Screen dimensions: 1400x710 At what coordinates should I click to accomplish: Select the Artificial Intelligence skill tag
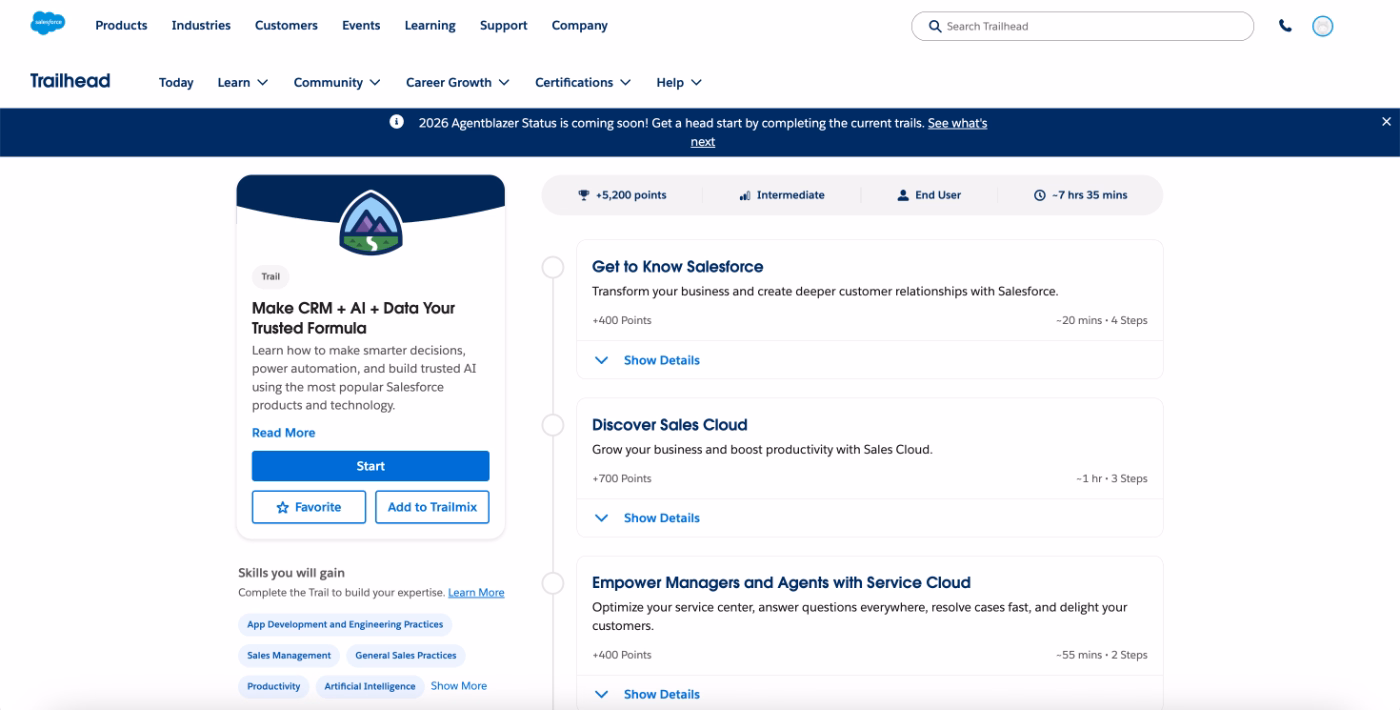[x=369, y=687]
